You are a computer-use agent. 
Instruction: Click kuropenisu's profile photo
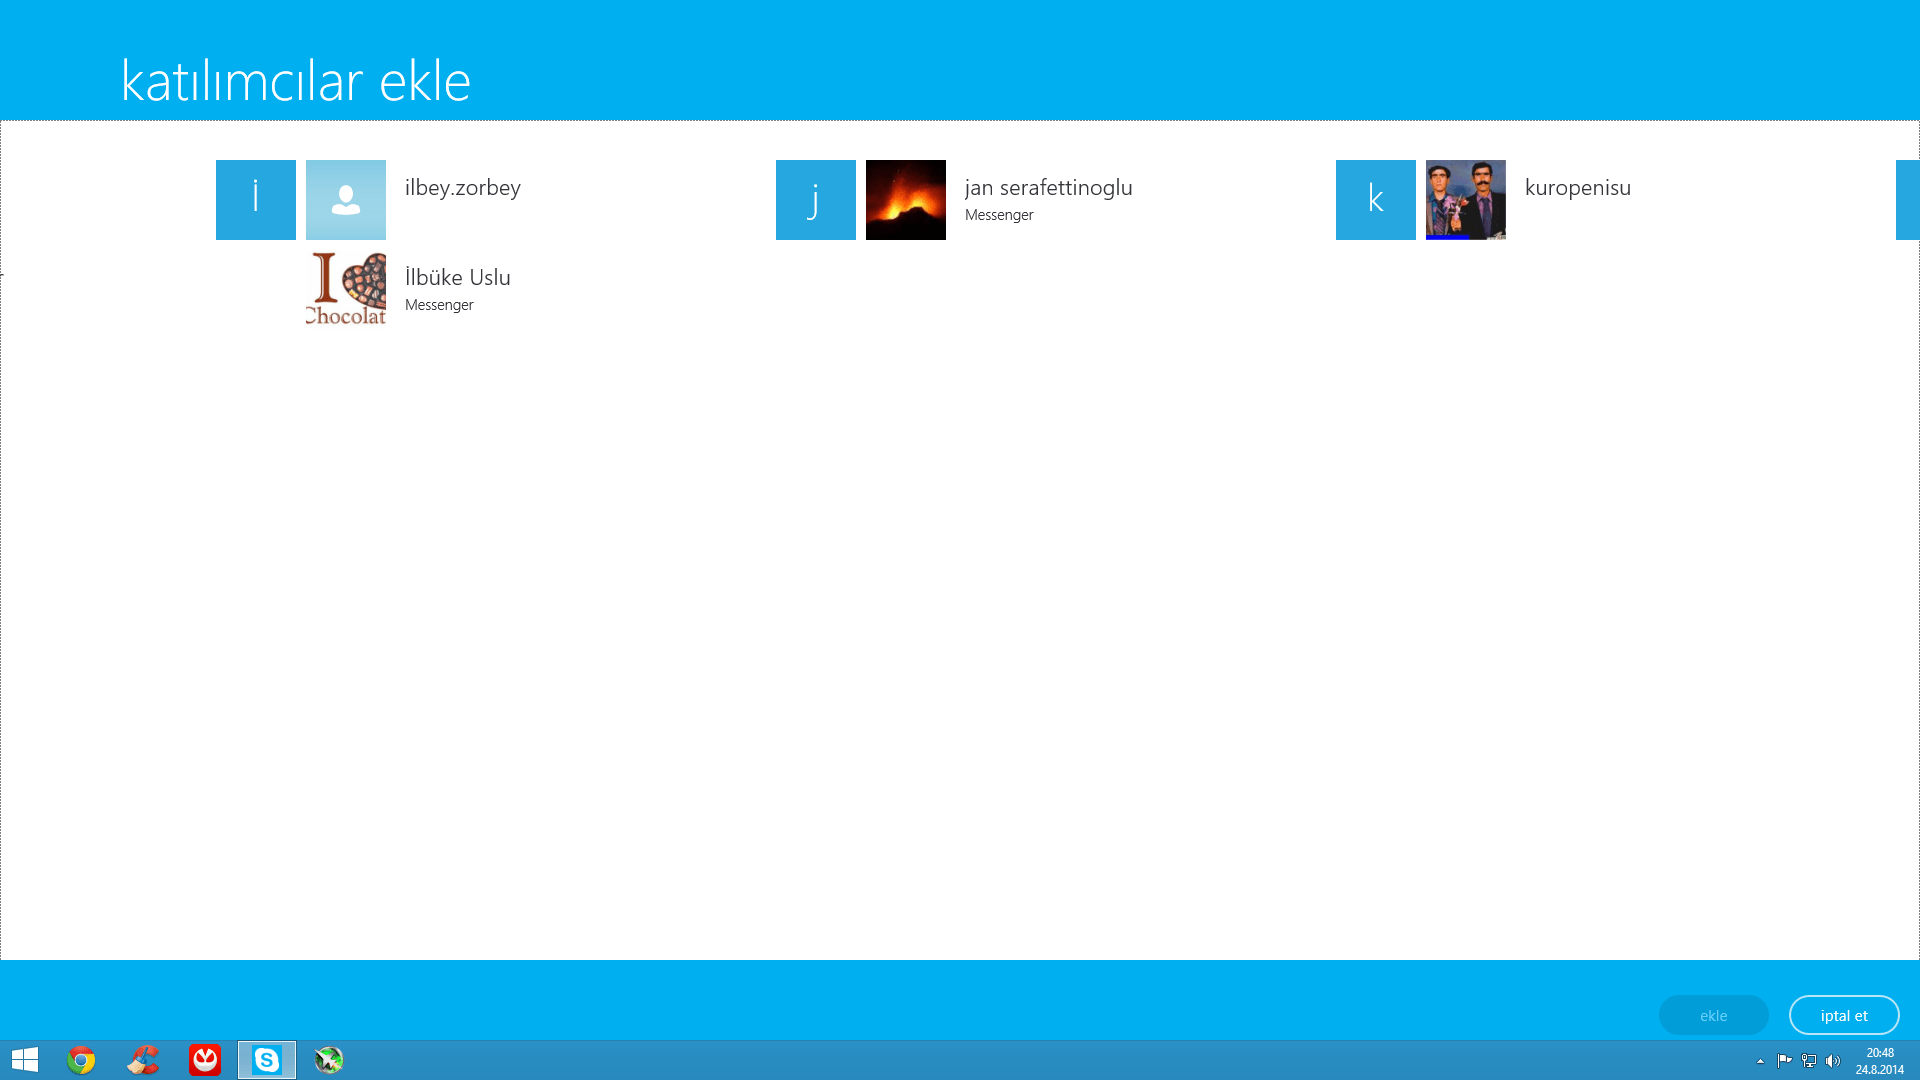(1465, 200)
